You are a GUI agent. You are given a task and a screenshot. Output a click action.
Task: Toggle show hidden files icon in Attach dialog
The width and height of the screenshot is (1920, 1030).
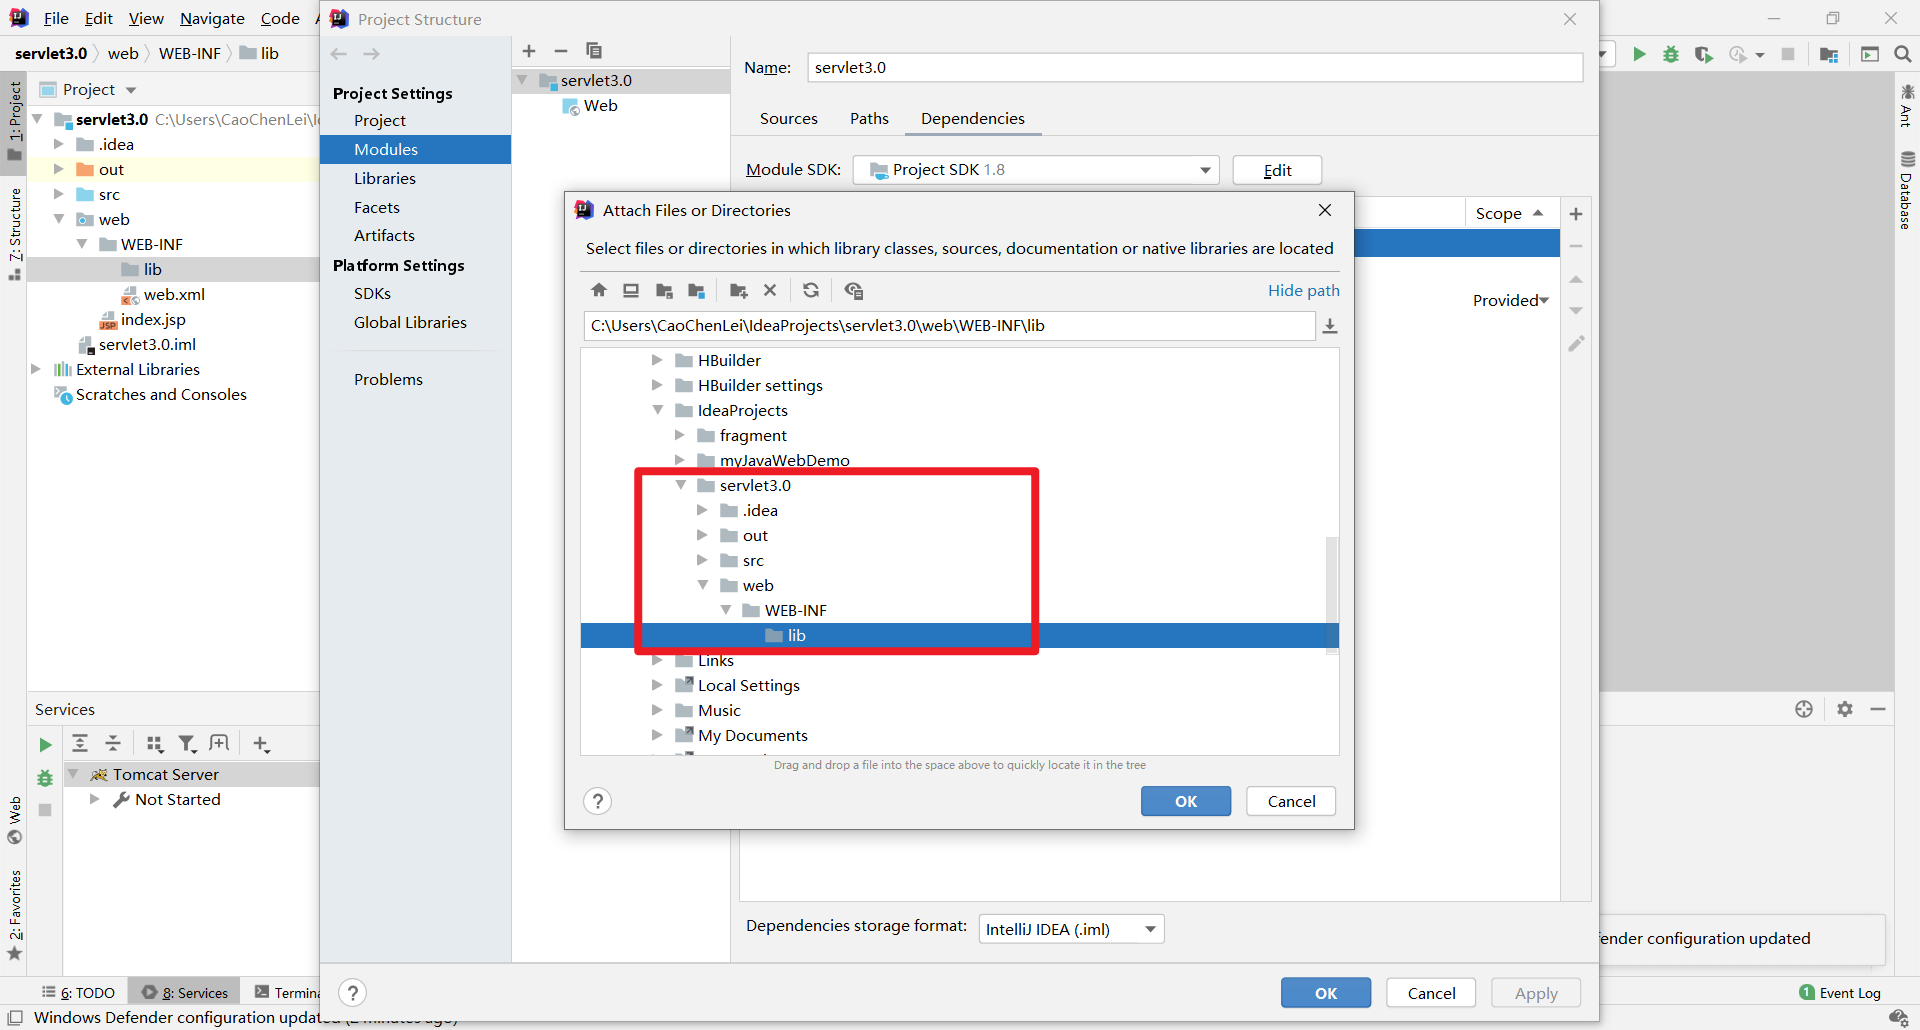coord(853,290)
